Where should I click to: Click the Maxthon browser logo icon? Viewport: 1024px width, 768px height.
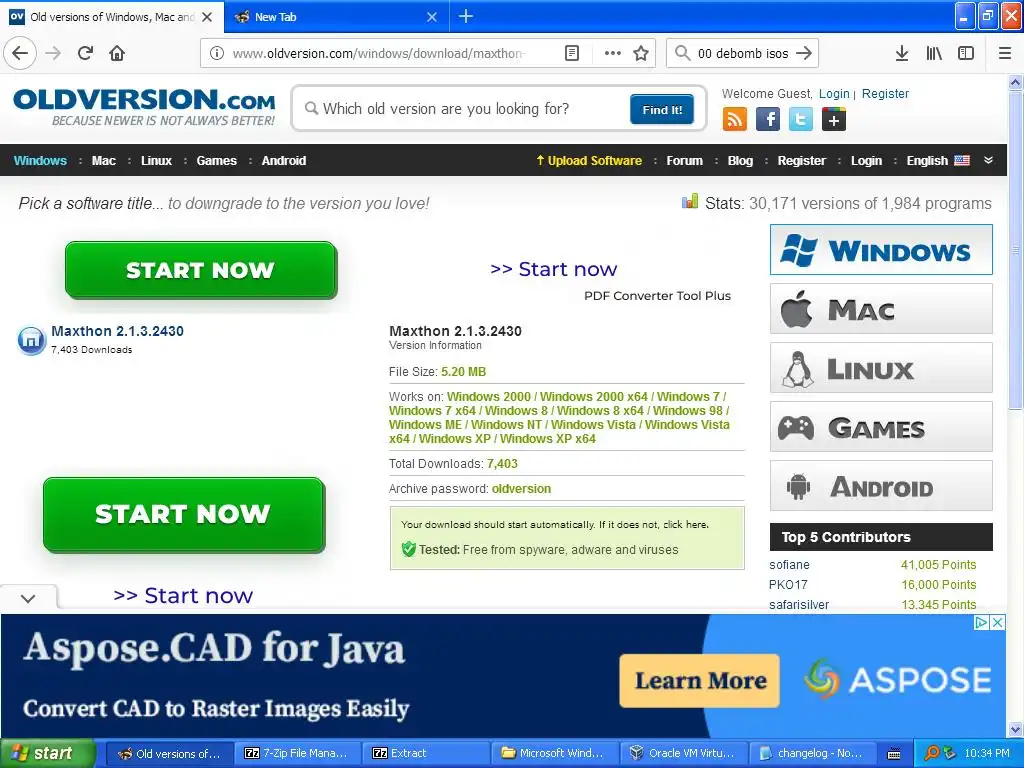pyautogui.click(x=31, y=340)
